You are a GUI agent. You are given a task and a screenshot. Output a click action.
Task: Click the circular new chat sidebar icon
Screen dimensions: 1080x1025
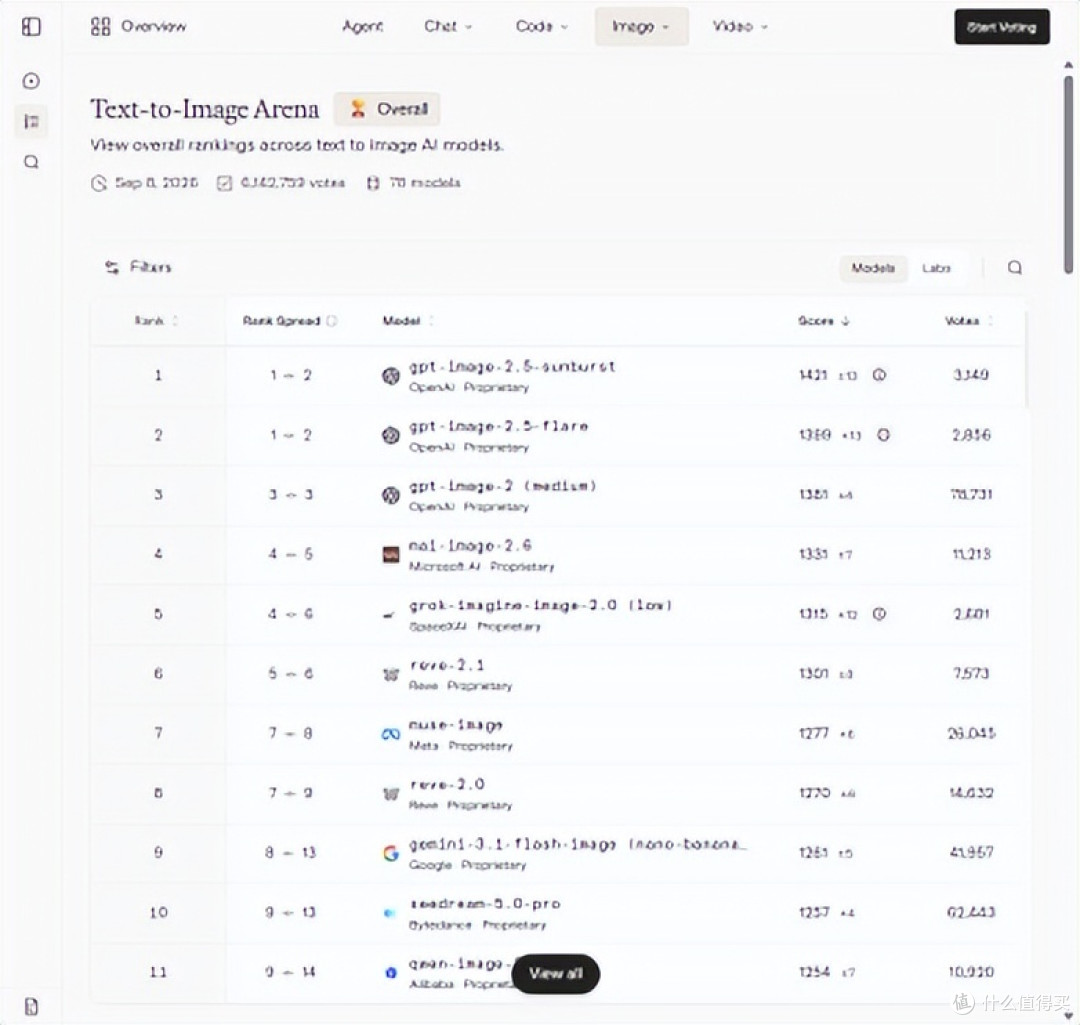pyautogui.click(x=31, y=81)
